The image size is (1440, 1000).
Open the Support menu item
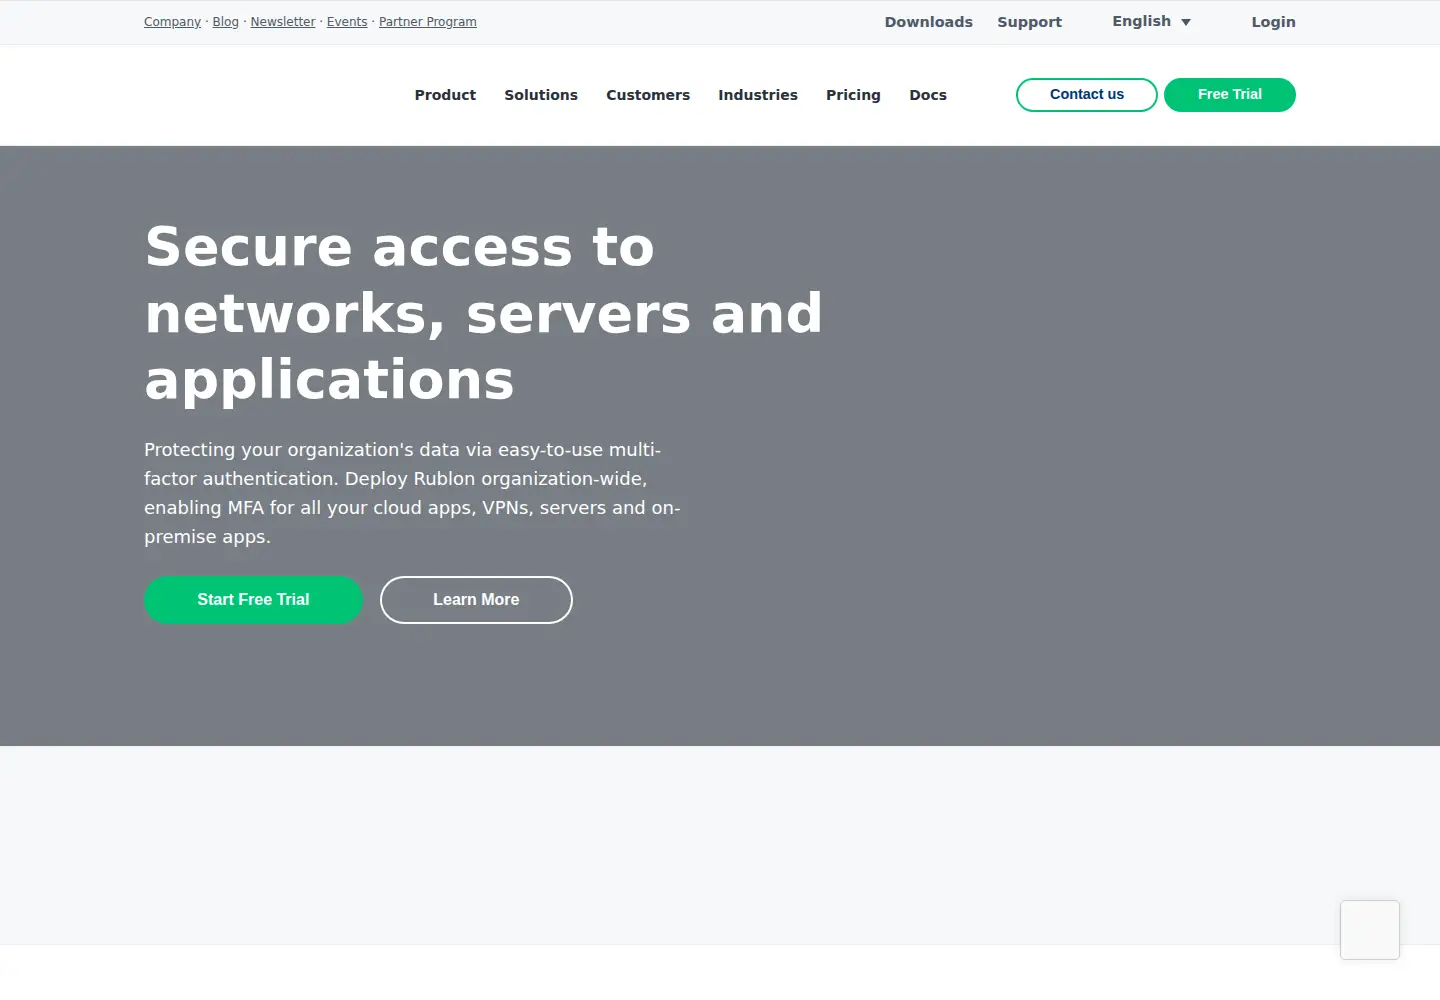coord(1029,22)
